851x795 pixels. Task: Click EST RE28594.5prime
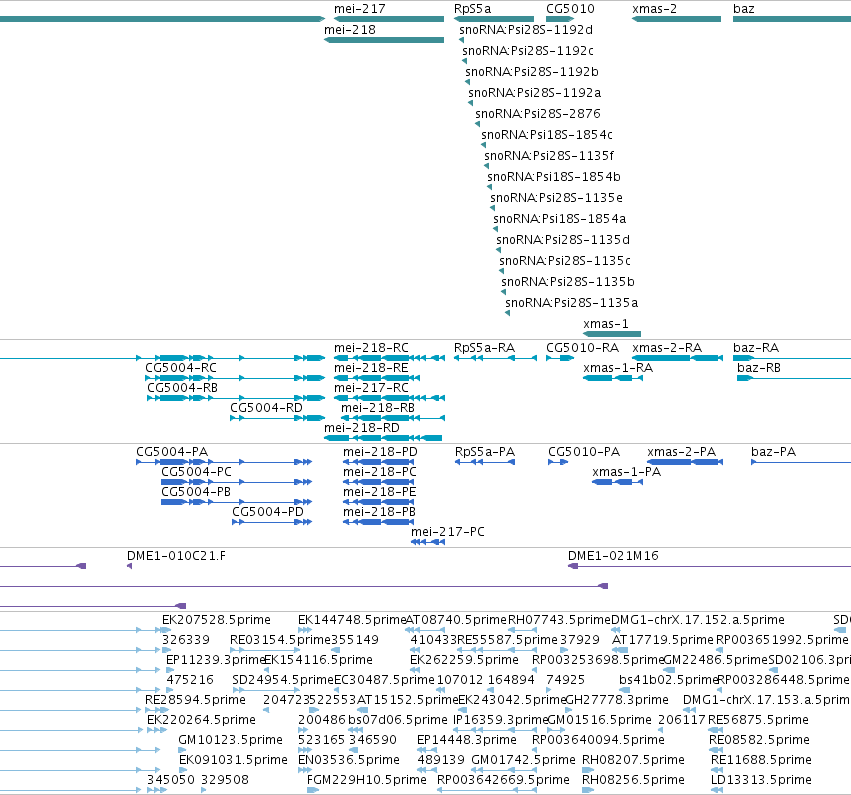click(195, 700)
